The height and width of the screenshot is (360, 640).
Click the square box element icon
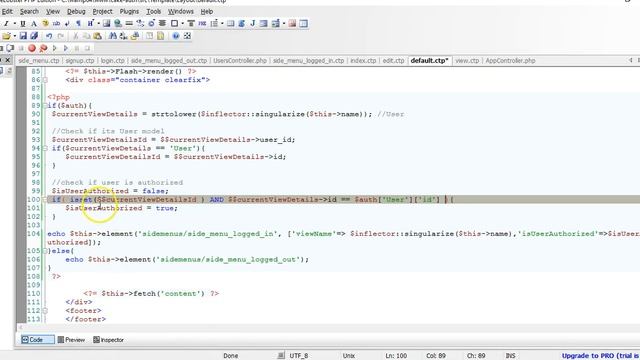coord(174,24)
